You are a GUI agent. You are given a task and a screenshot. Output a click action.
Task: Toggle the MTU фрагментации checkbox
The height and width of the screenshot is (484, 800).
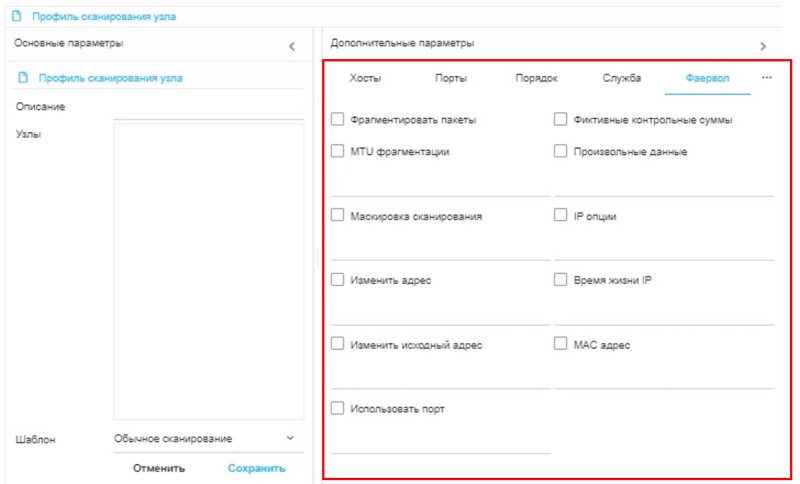[x=338, y=152]
